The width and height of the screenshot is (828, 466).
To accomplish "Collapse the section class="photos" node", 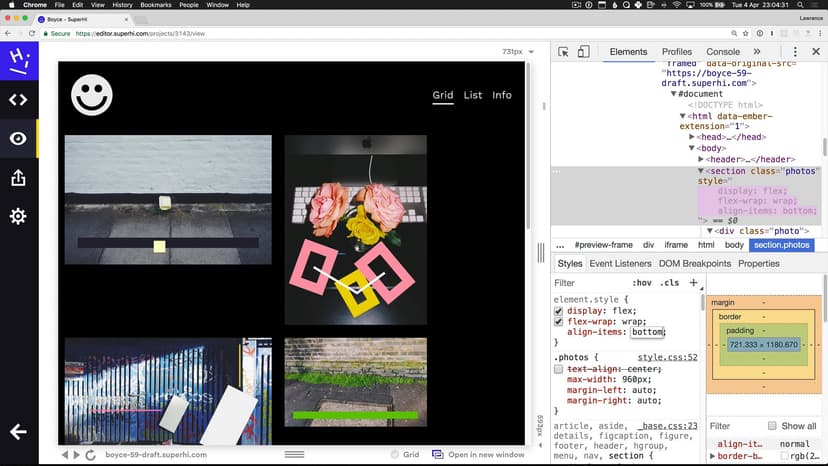I will [701, 171].
